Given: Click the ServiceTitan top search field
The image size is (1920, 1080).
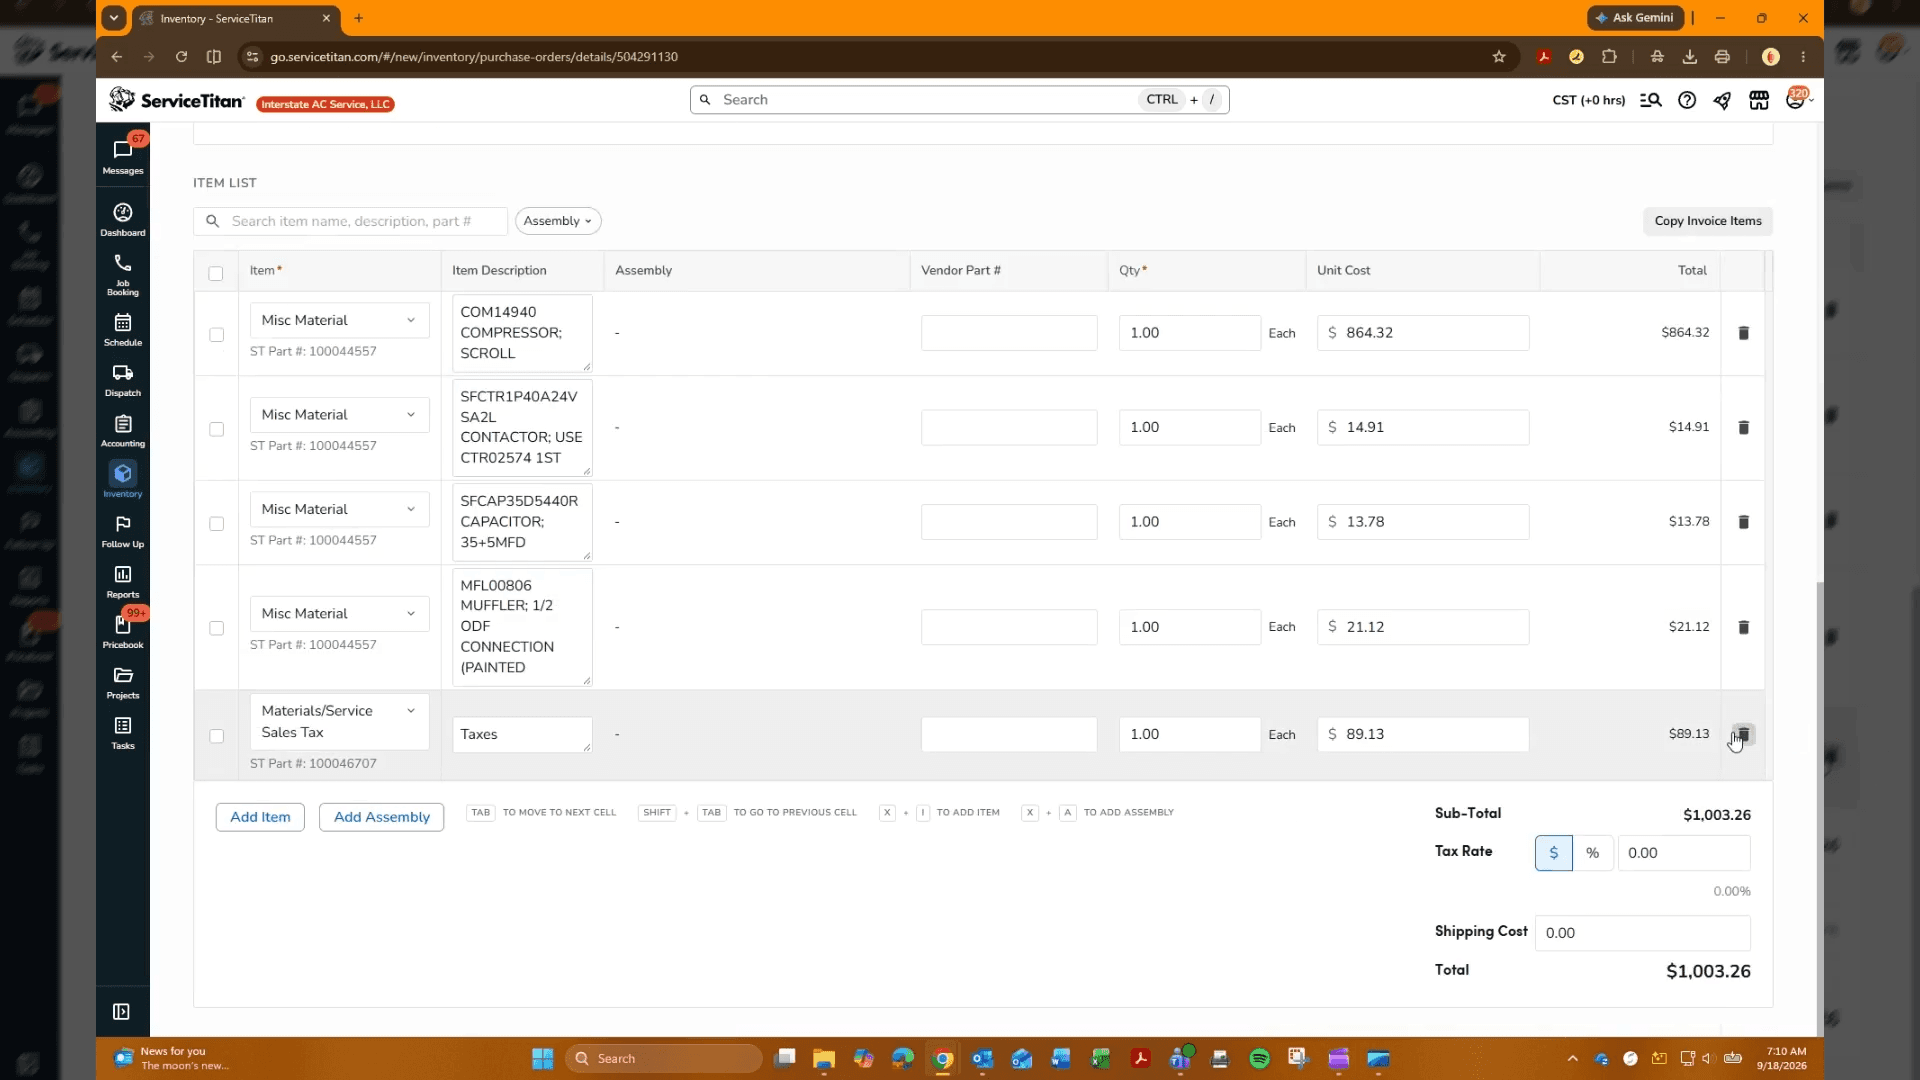Looking at the screenshot, I should pos(959,100).
